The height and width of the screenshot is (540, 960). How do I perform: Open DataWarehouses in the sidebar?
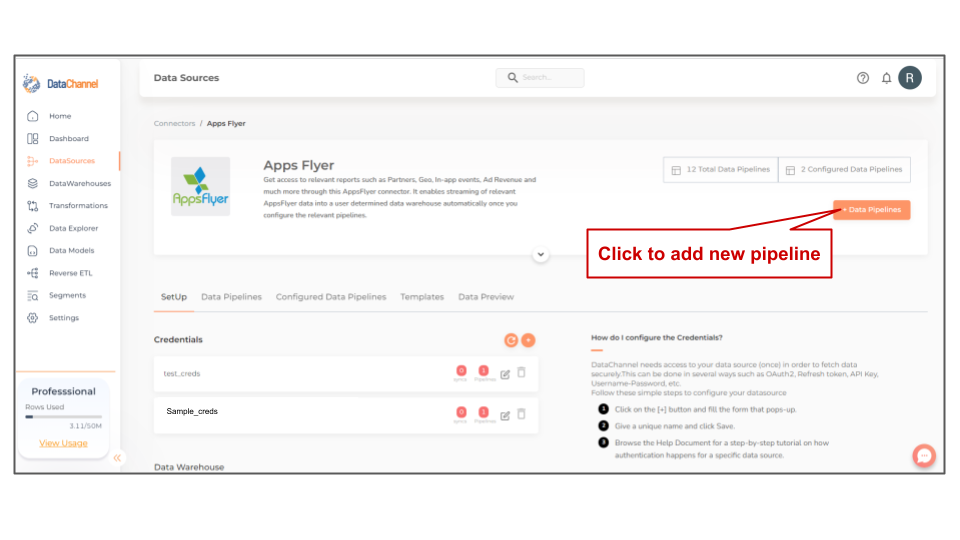(79, 183)
